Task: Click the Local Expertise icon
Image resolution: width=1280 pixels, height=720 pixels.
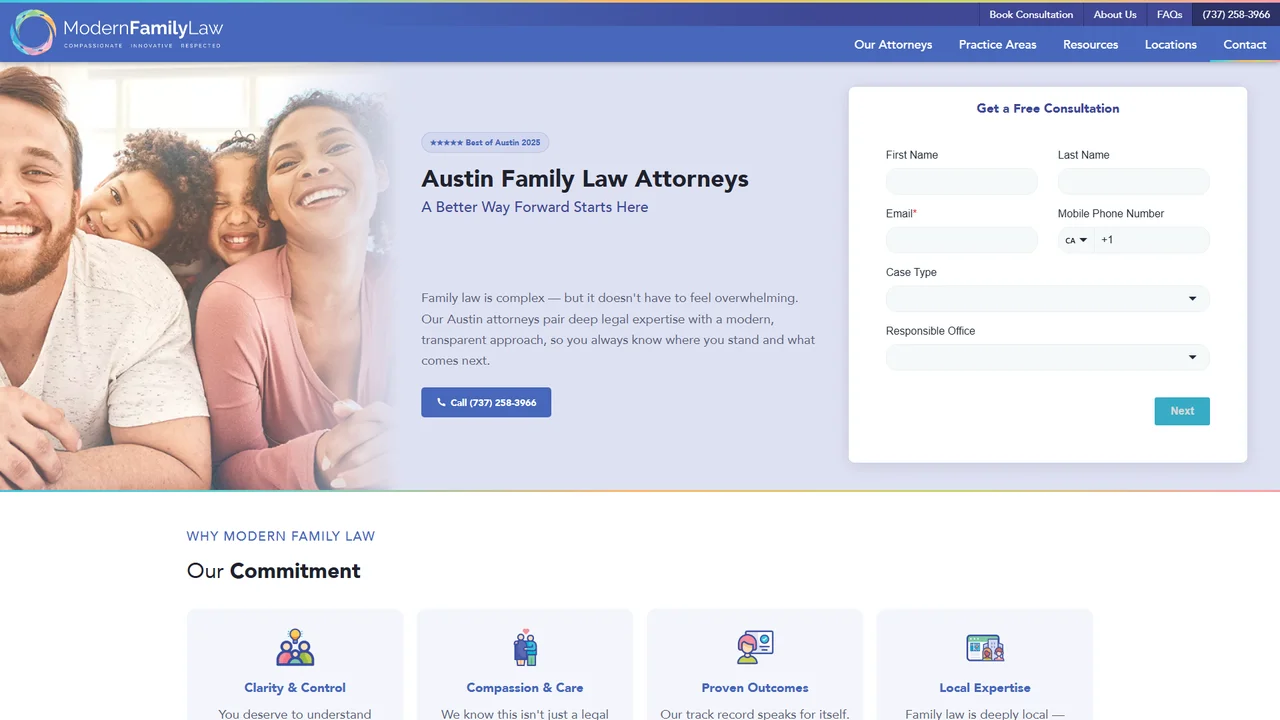Action: (985, 647)
